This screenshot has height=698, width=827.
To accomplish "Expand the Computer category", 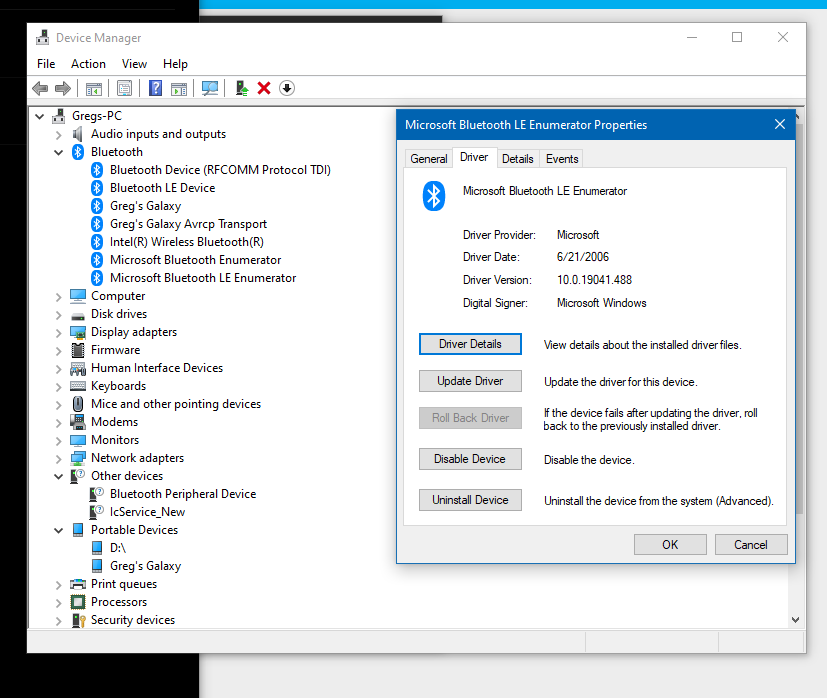I will pyautogui.click(x=59, y=297).
